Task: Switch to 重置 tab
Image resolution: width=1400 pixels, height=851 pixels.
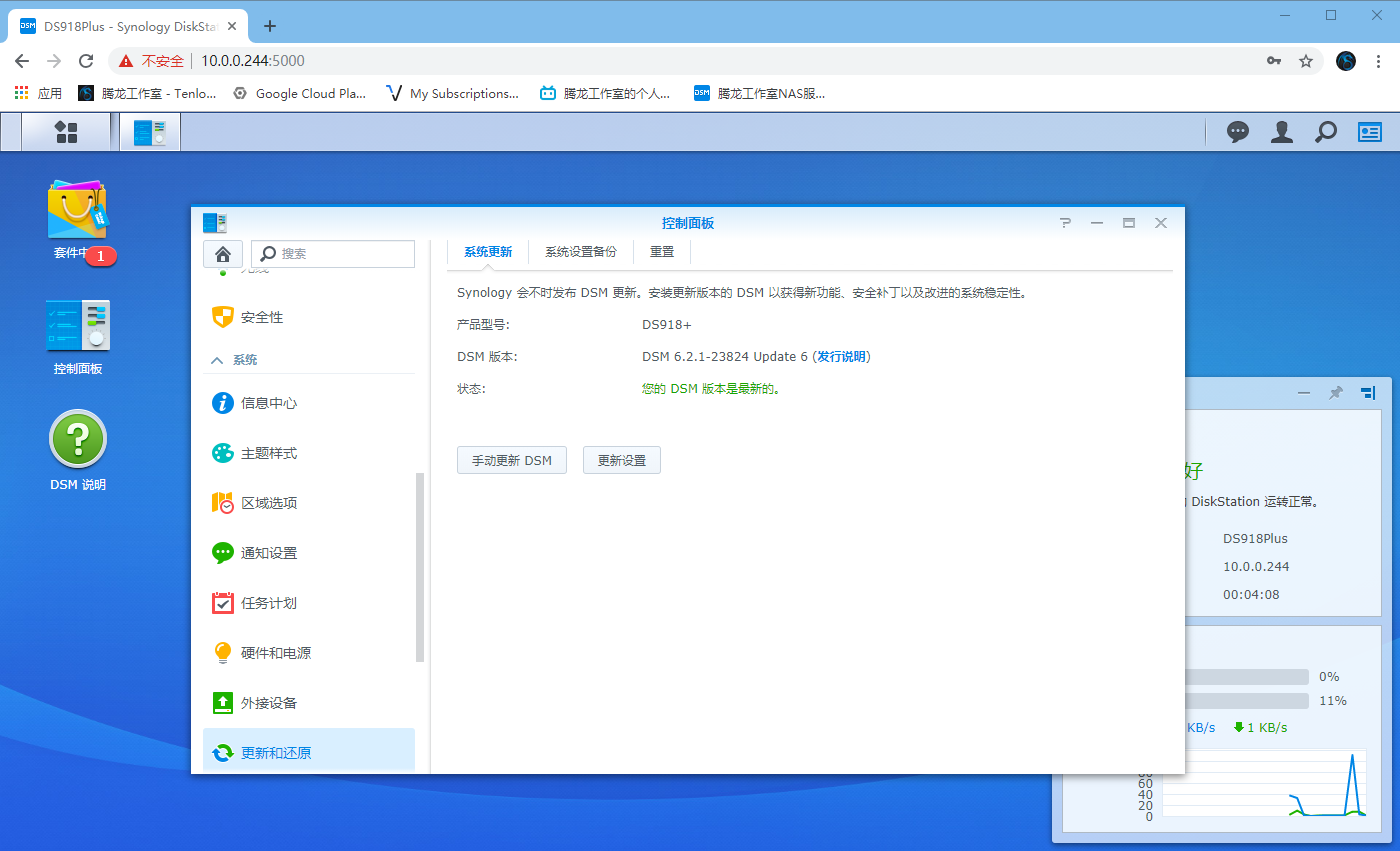Action: click(662, 252)
